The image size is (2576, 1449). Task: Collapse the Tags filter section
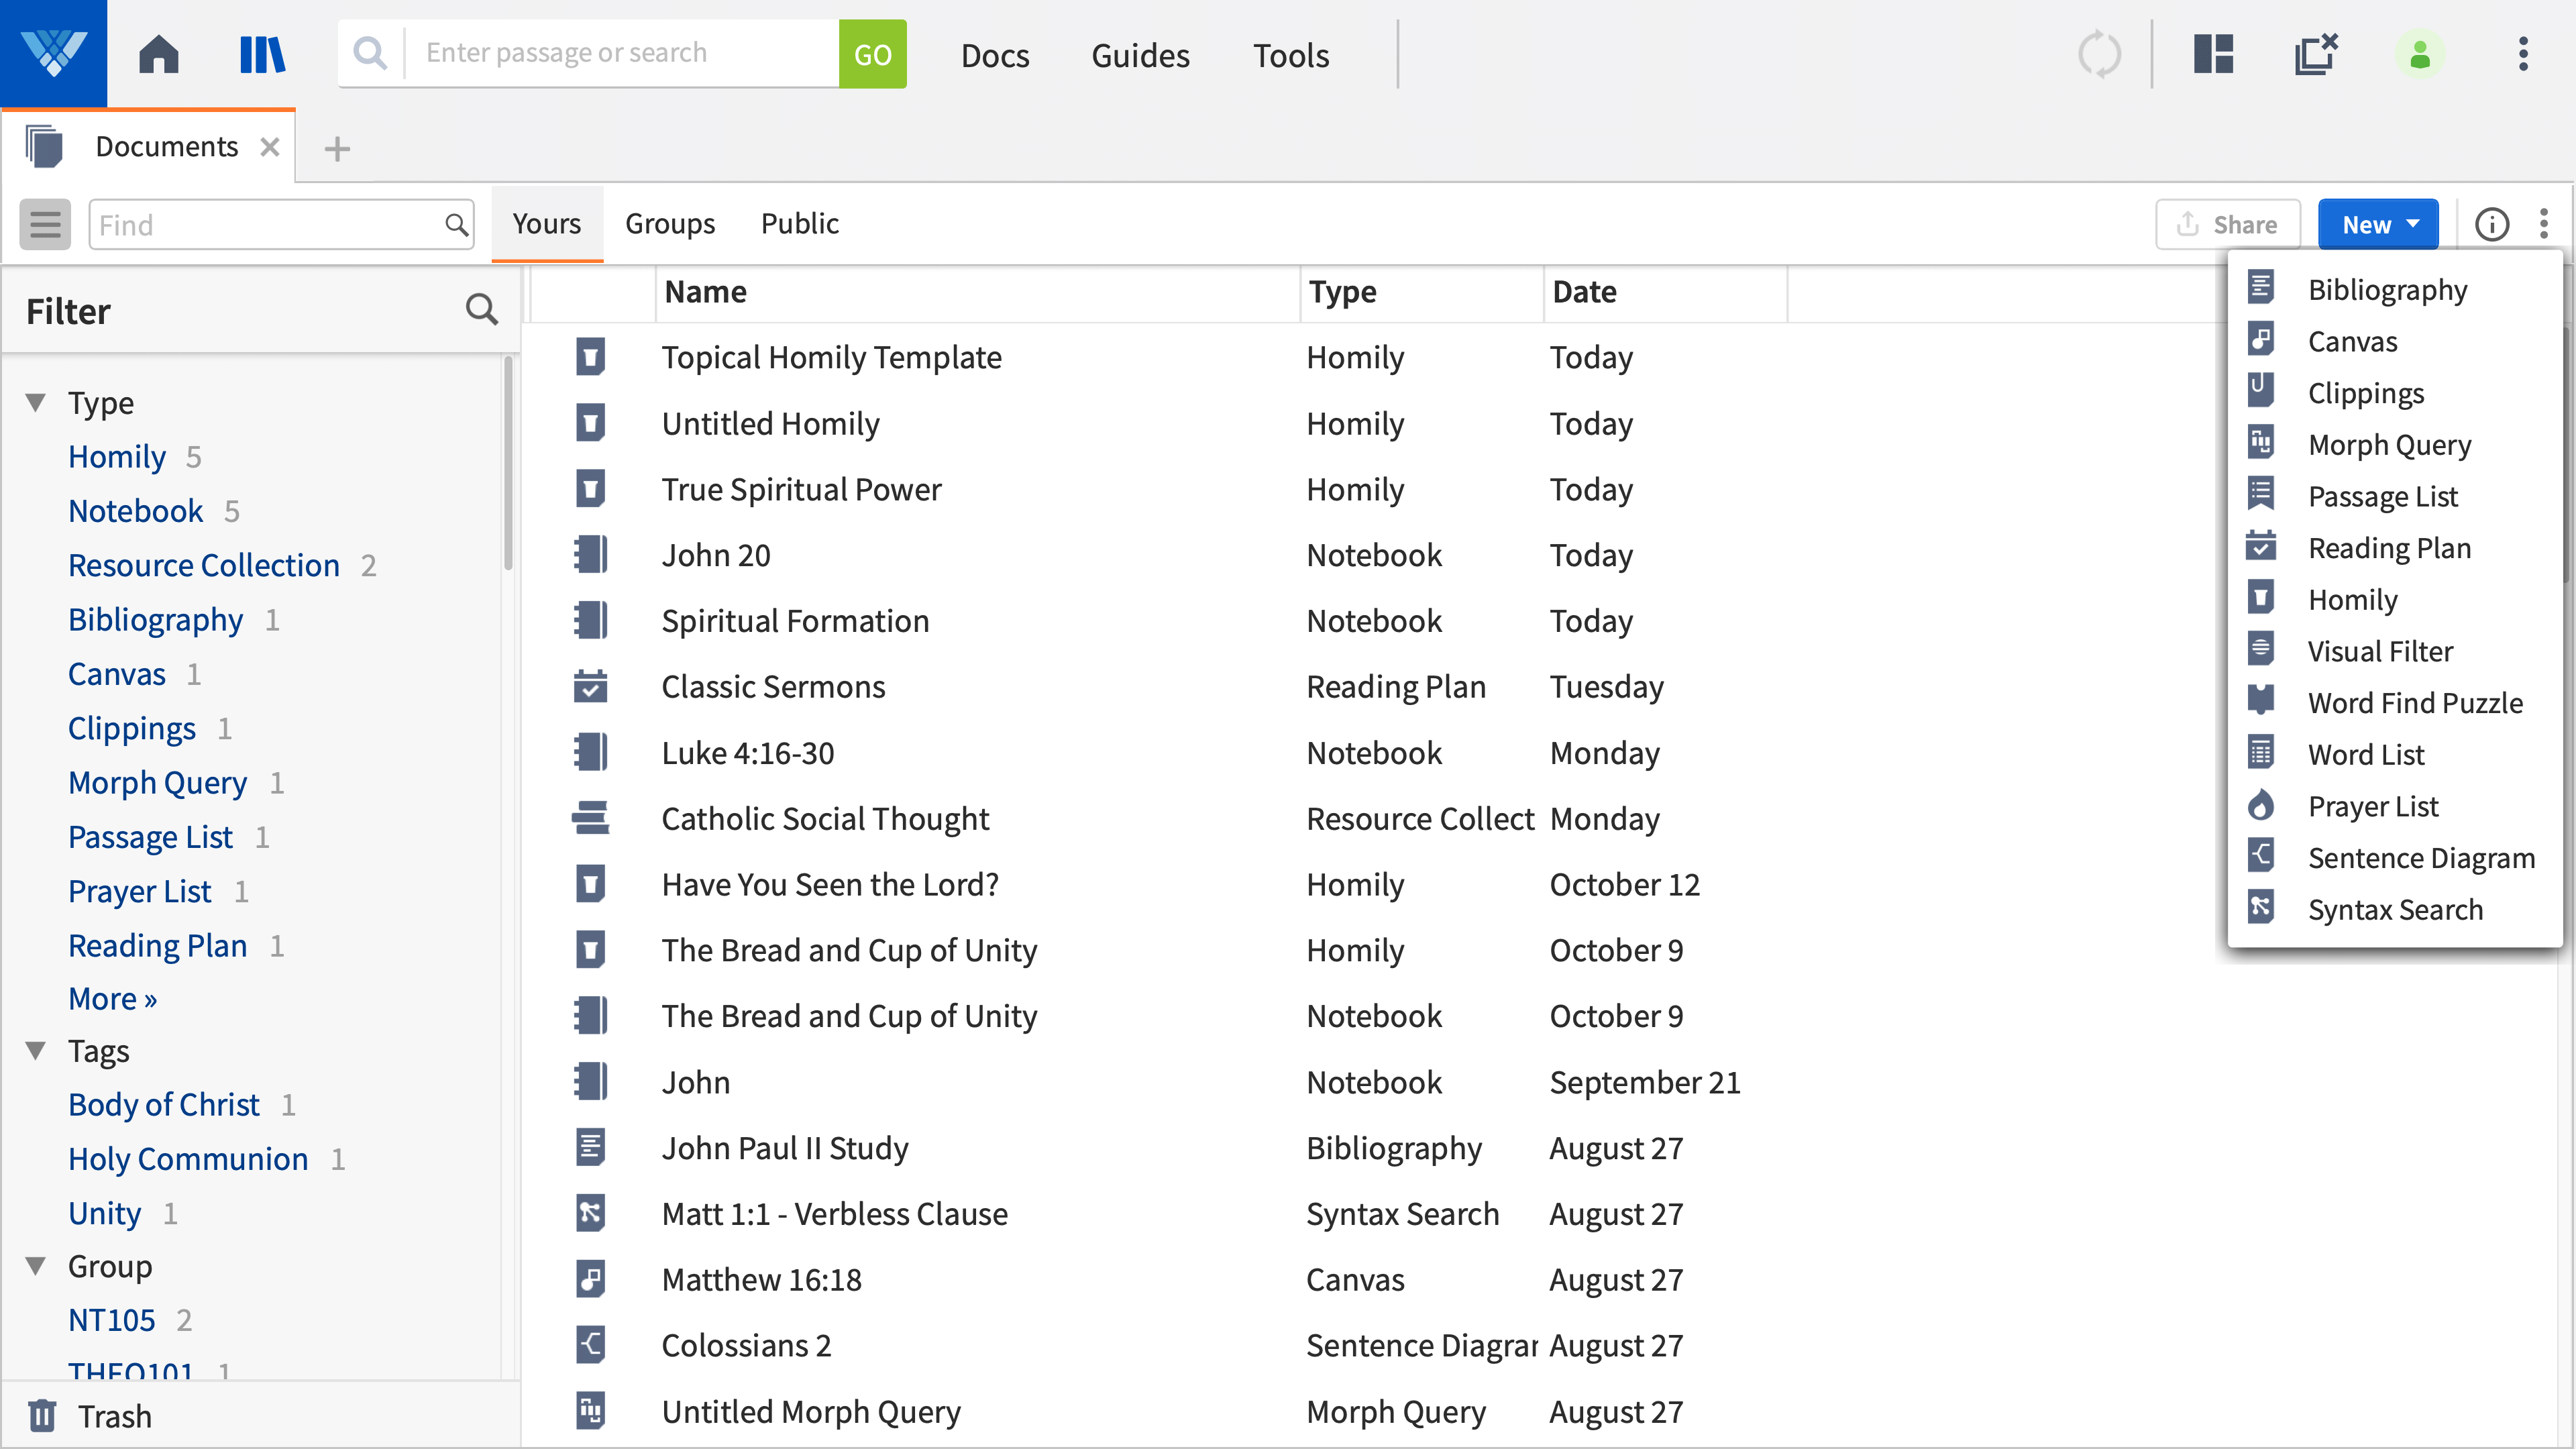point(36,1050)
